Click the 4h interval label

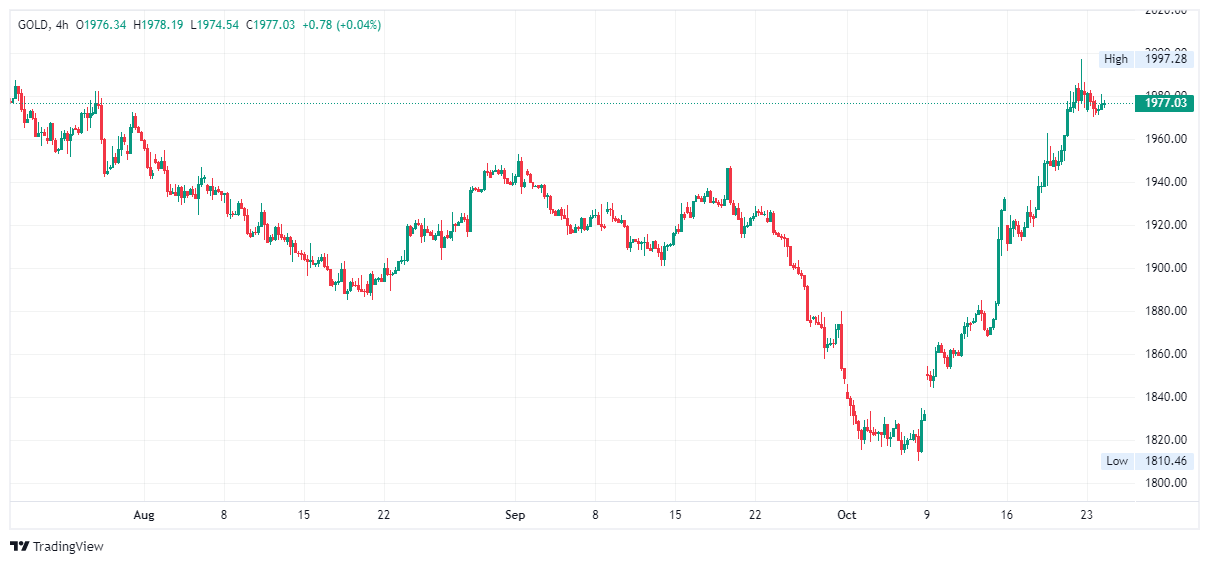[x=62, y=24]
